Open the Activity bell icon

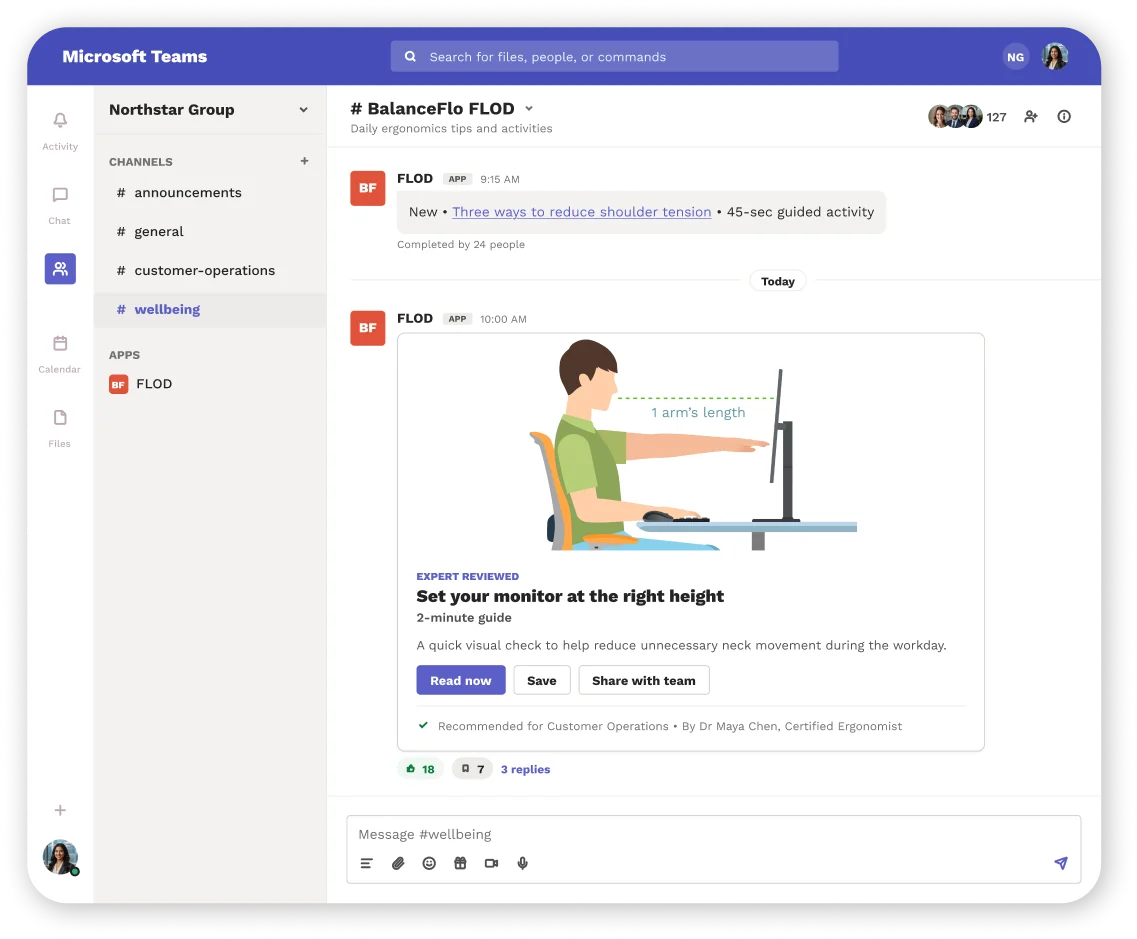(60, 120)
